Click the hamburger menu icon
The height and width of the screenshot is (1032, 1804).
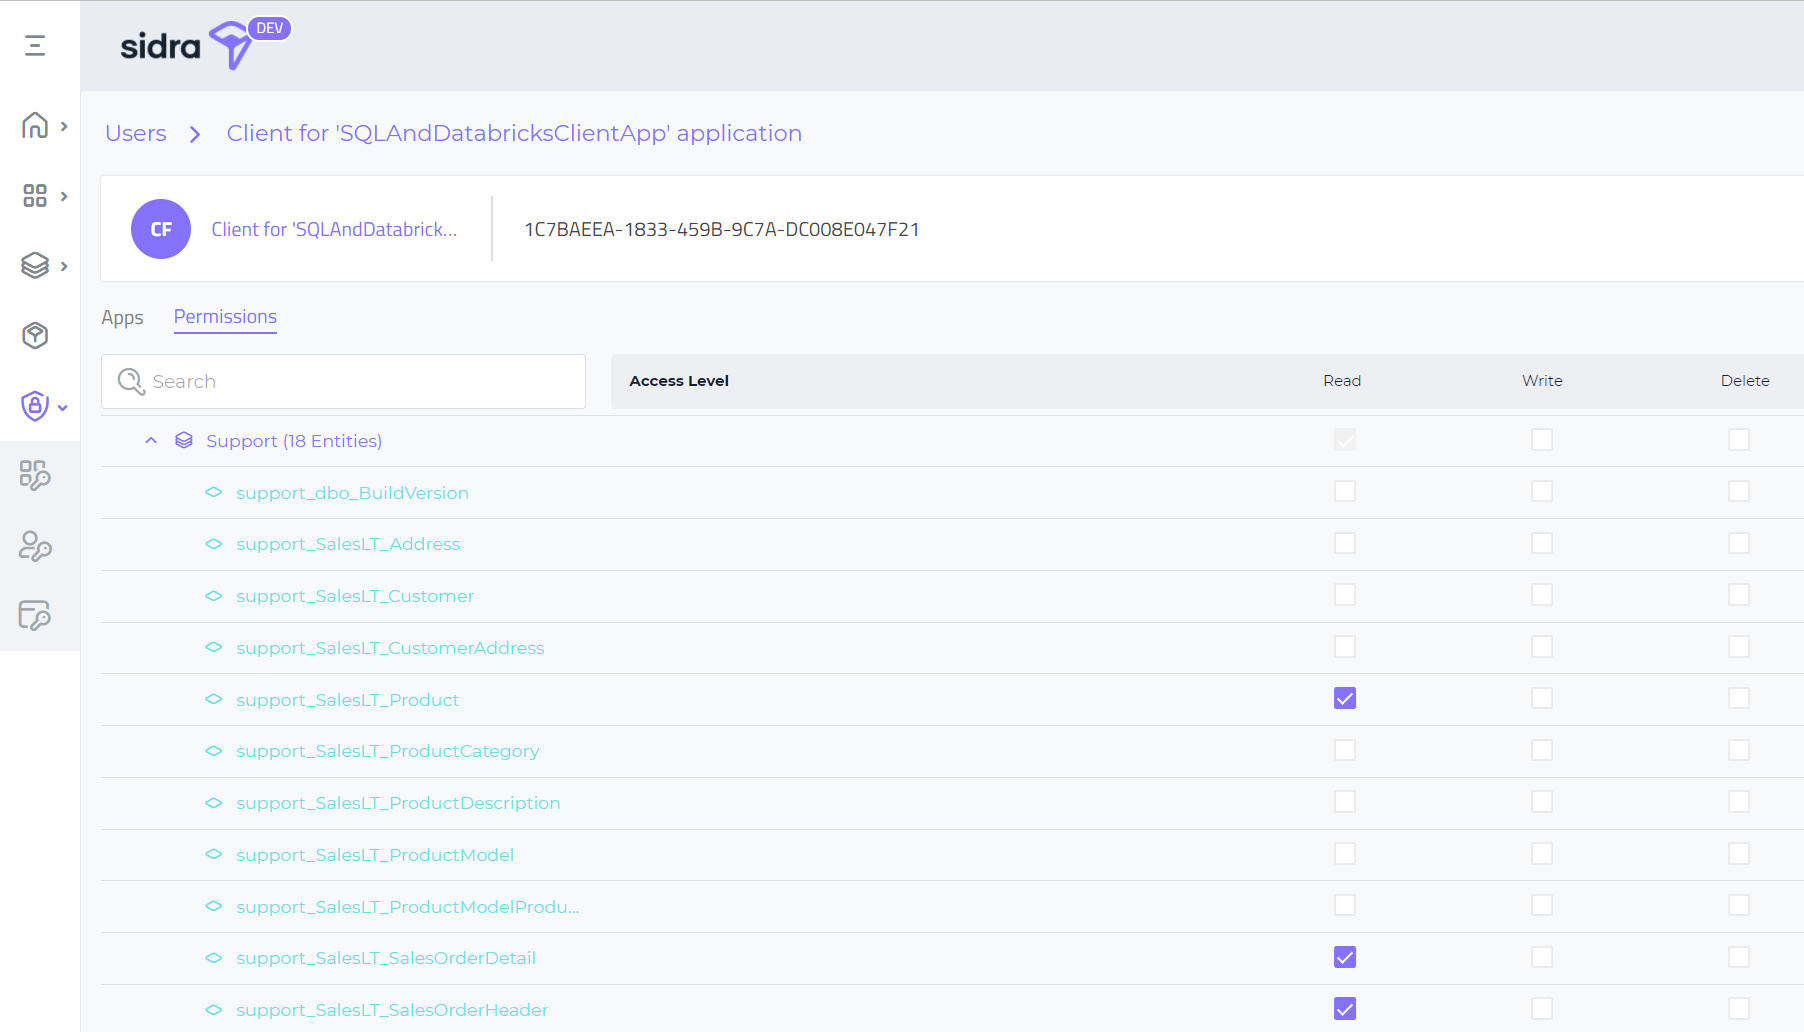[35, 45]
